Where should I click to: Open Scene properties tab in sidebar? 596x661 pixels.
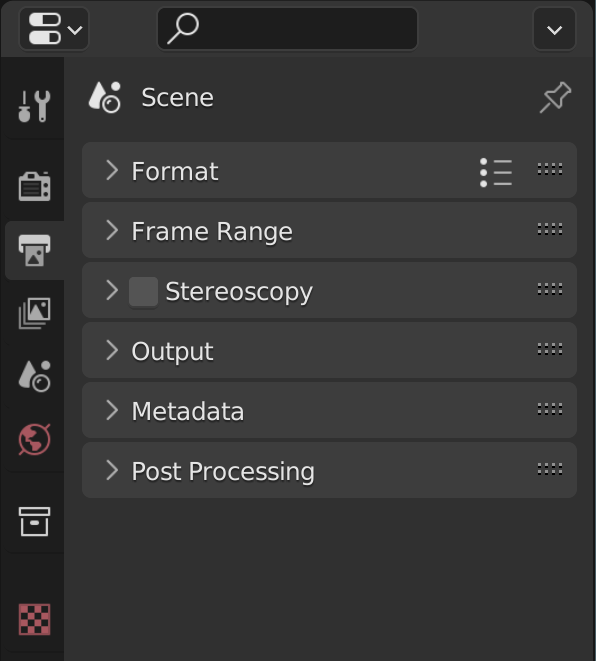tap(34, 376)
